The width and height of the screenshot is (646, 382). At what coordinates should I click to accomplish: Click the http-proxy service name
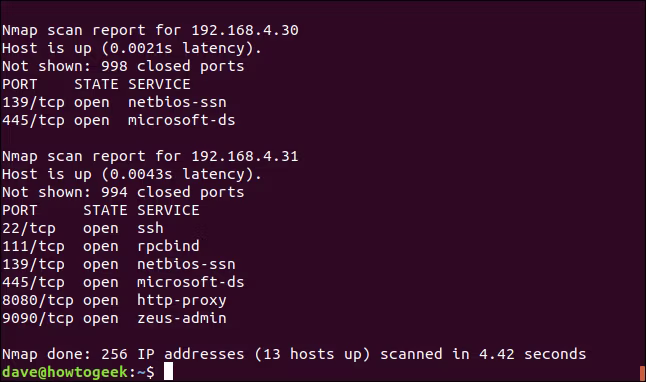pyautogui.click(x=182, y=301)
